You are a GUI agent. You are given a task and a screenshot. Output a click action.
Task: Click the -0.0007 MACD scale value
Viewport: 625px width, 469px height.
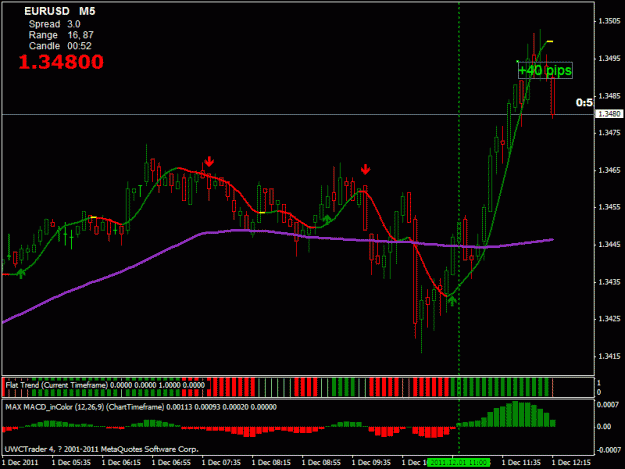[x=608, y=450]
